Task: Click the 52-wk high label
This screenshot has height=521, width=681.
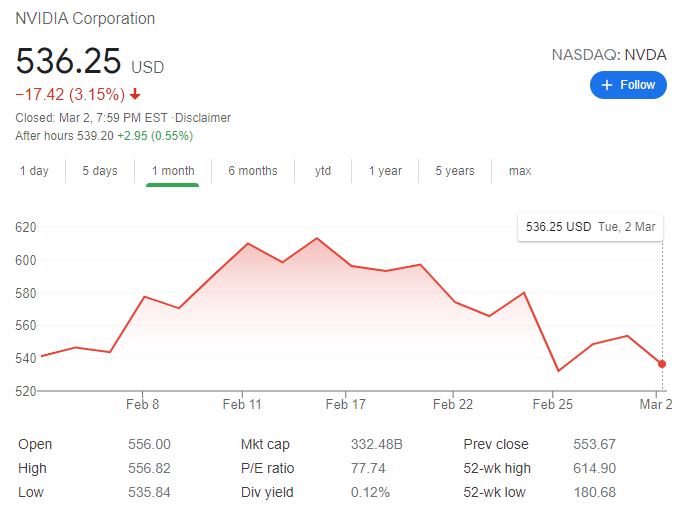Action: 497,468
